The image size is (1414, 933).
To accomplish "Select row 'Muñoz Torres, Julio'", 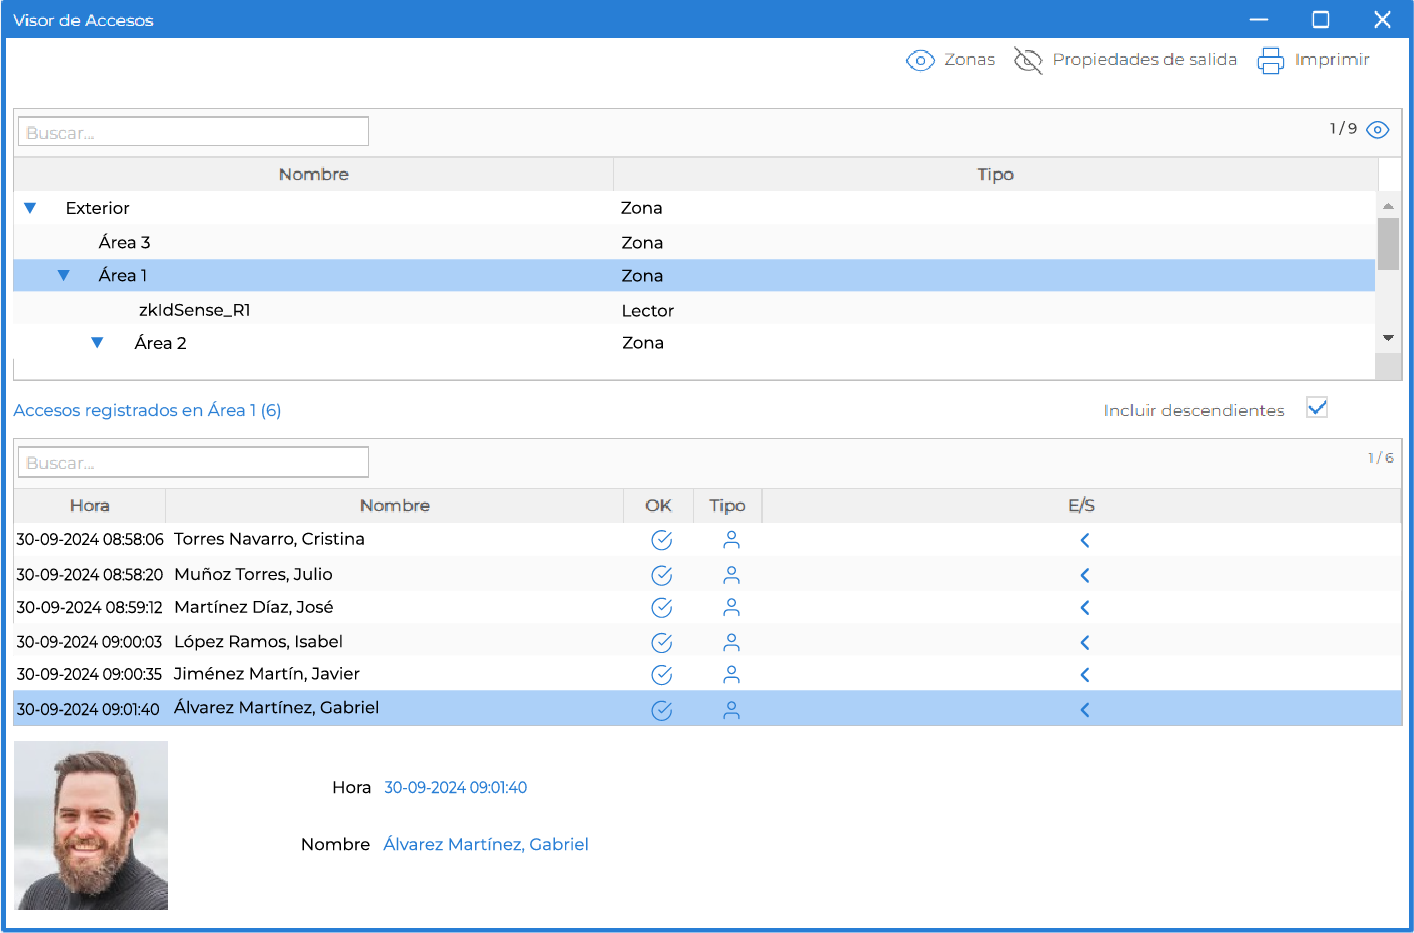I will pyautogui.click(x=707, y=574).
